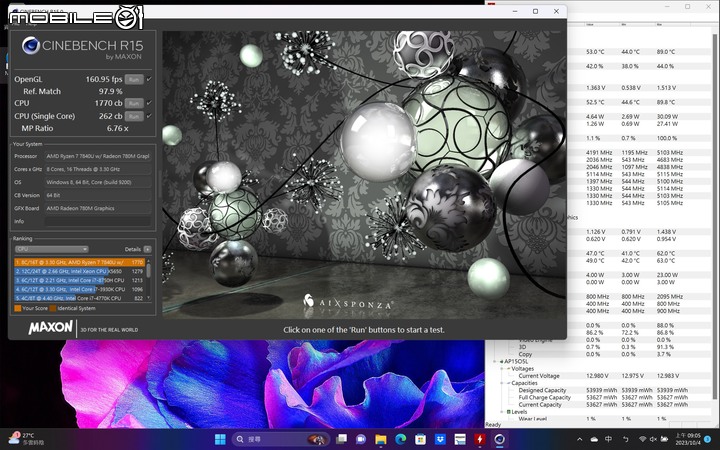Switch the 中 input method indicator

609,439
